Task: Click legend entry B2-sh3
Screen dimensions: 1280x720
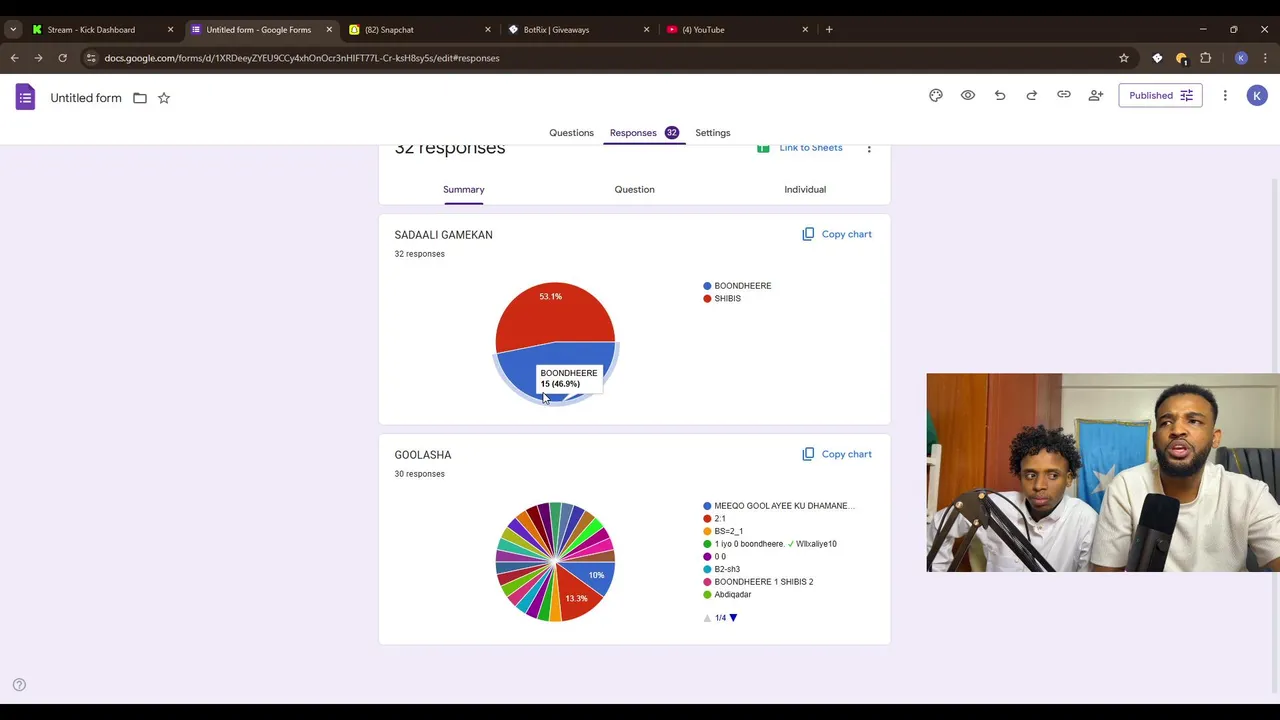Action: pos(727,569)
